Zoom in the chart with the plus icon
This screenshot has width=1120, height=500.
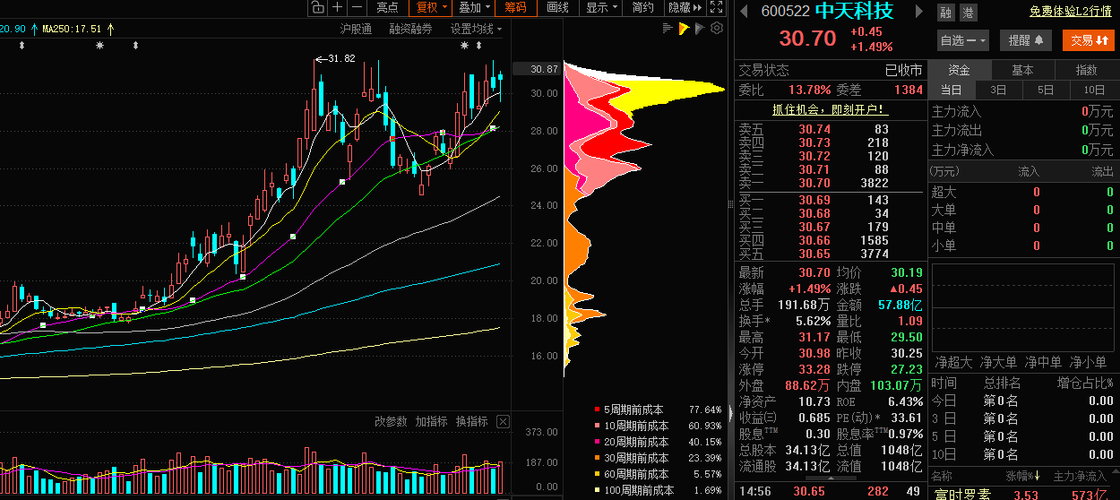click(337, 7)
